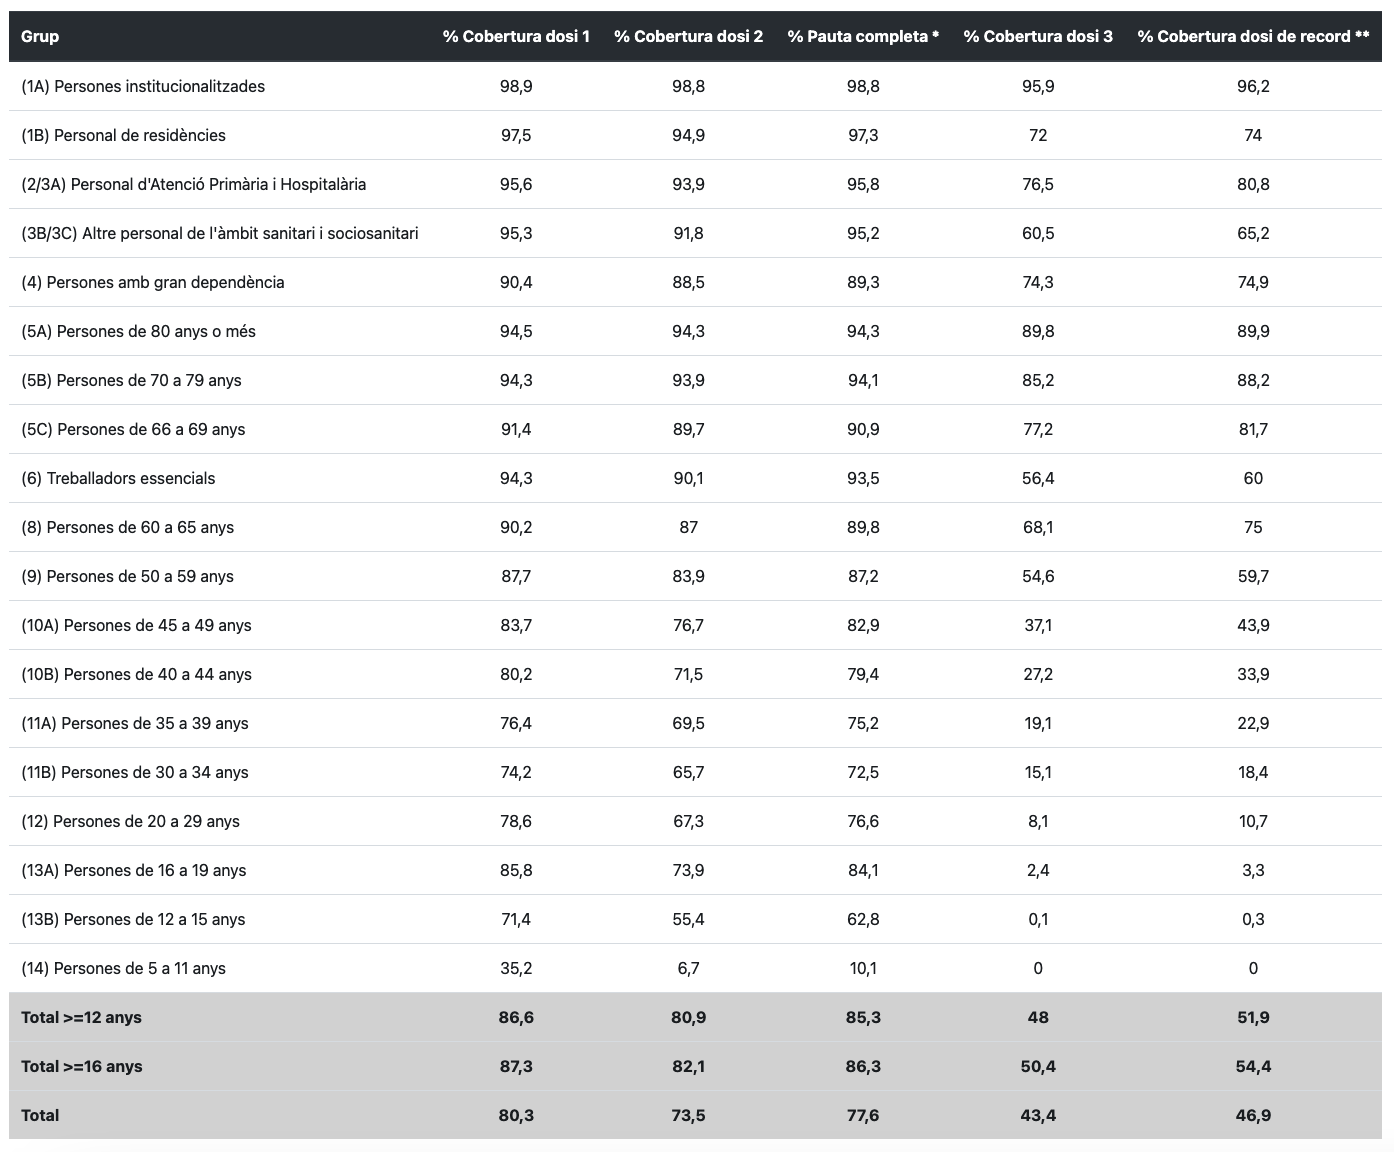The image size is (1394, 1152).
Task: Select the 98,9 value for group 1A
Action: pos(516,86)
